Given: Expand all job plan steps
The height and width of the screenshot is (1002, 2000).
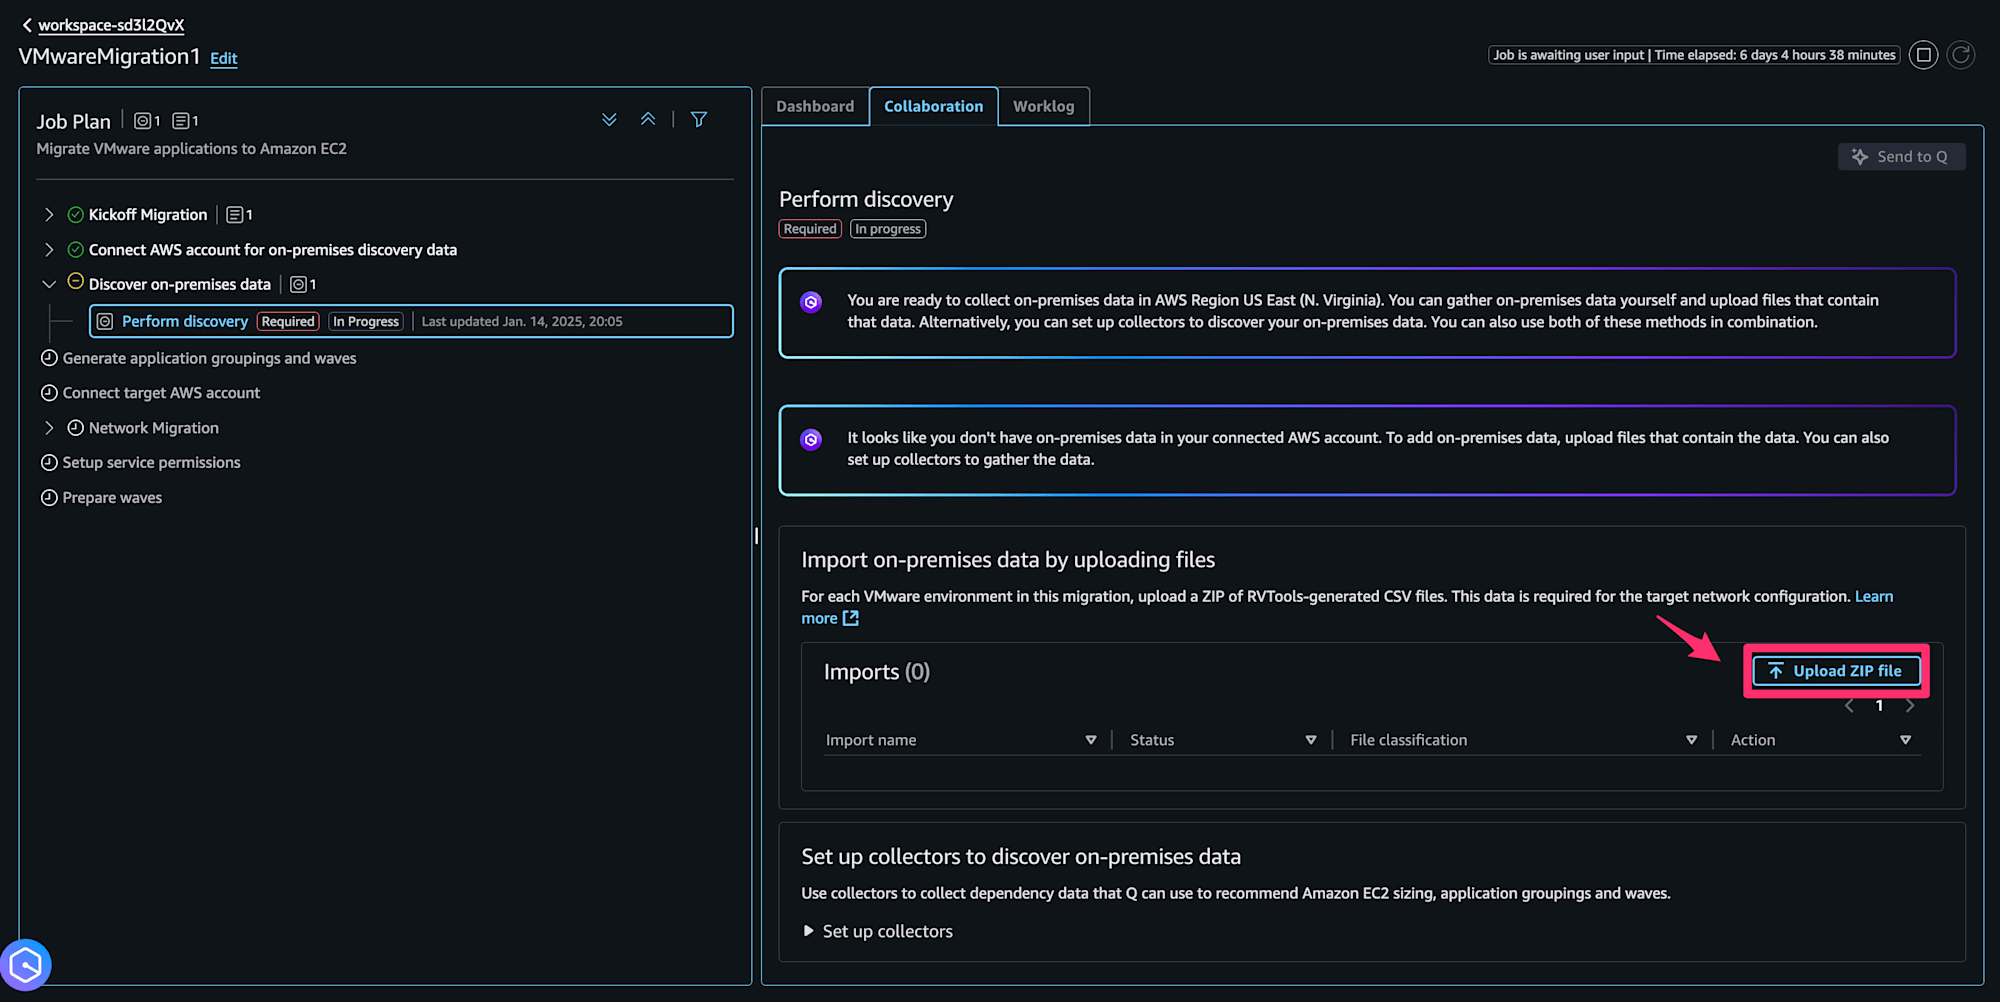Looking at the screenshot, I should click(609, 120).
